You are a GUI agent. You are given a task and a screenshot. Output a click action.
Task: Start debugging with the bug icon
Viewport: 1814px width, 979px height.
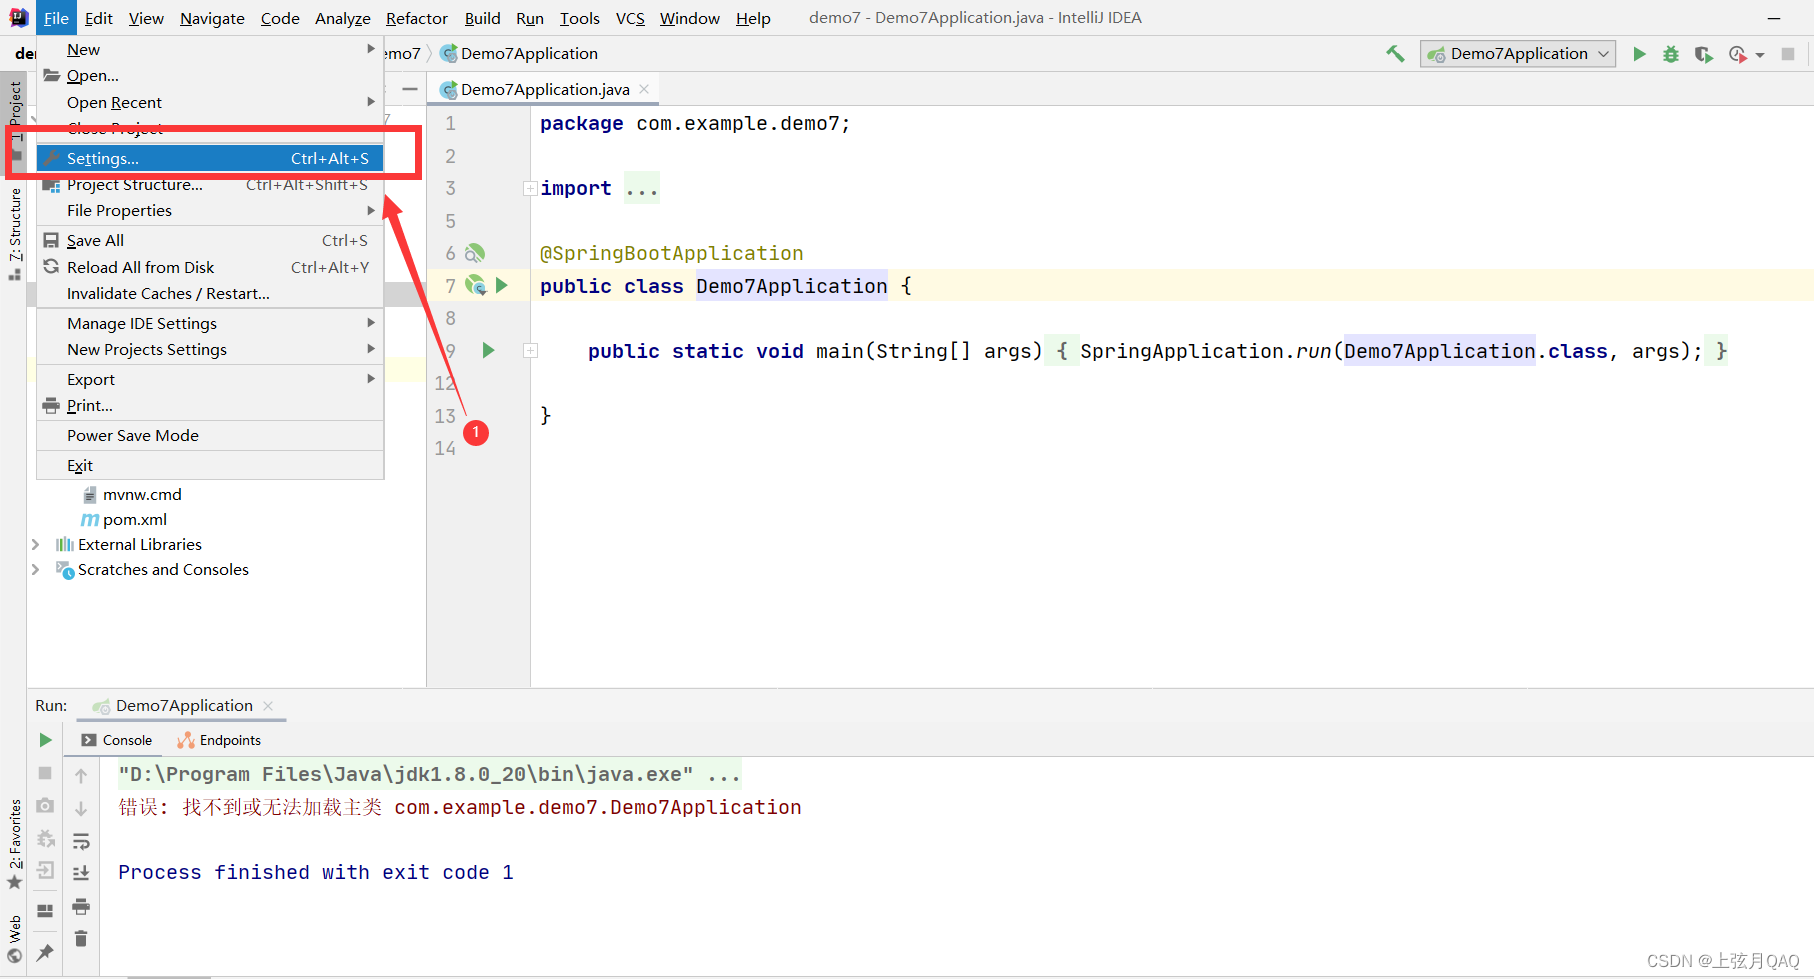coord(1671,54)
